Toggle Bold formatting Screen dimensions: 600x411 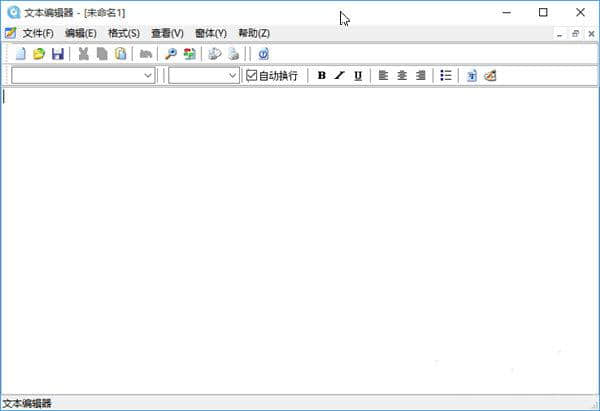[x=321, y=75]
